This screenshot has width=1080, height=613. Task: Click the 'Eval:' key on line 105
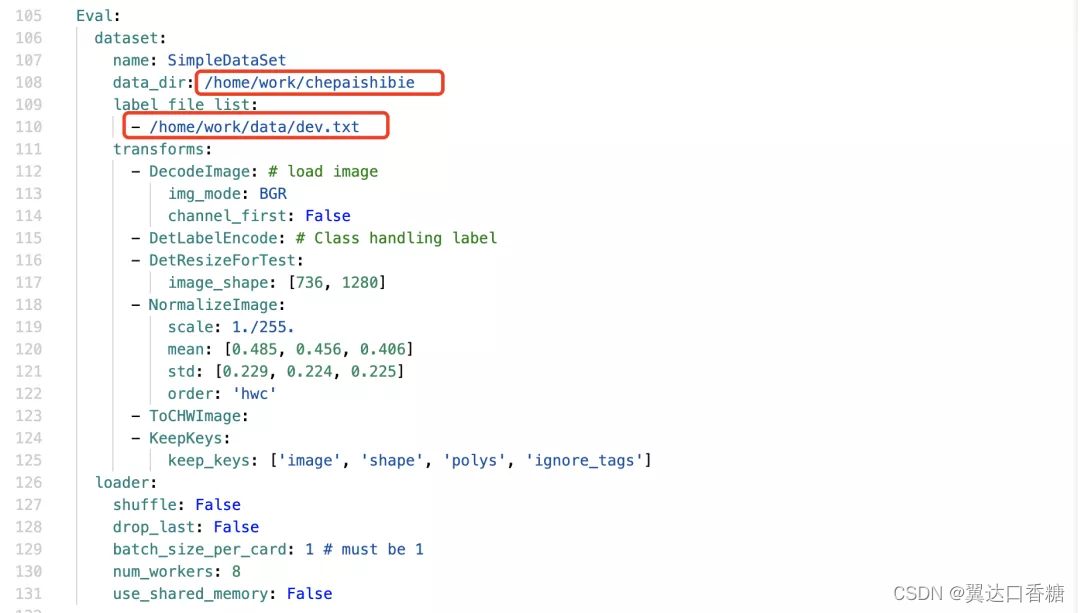(98, 16)
